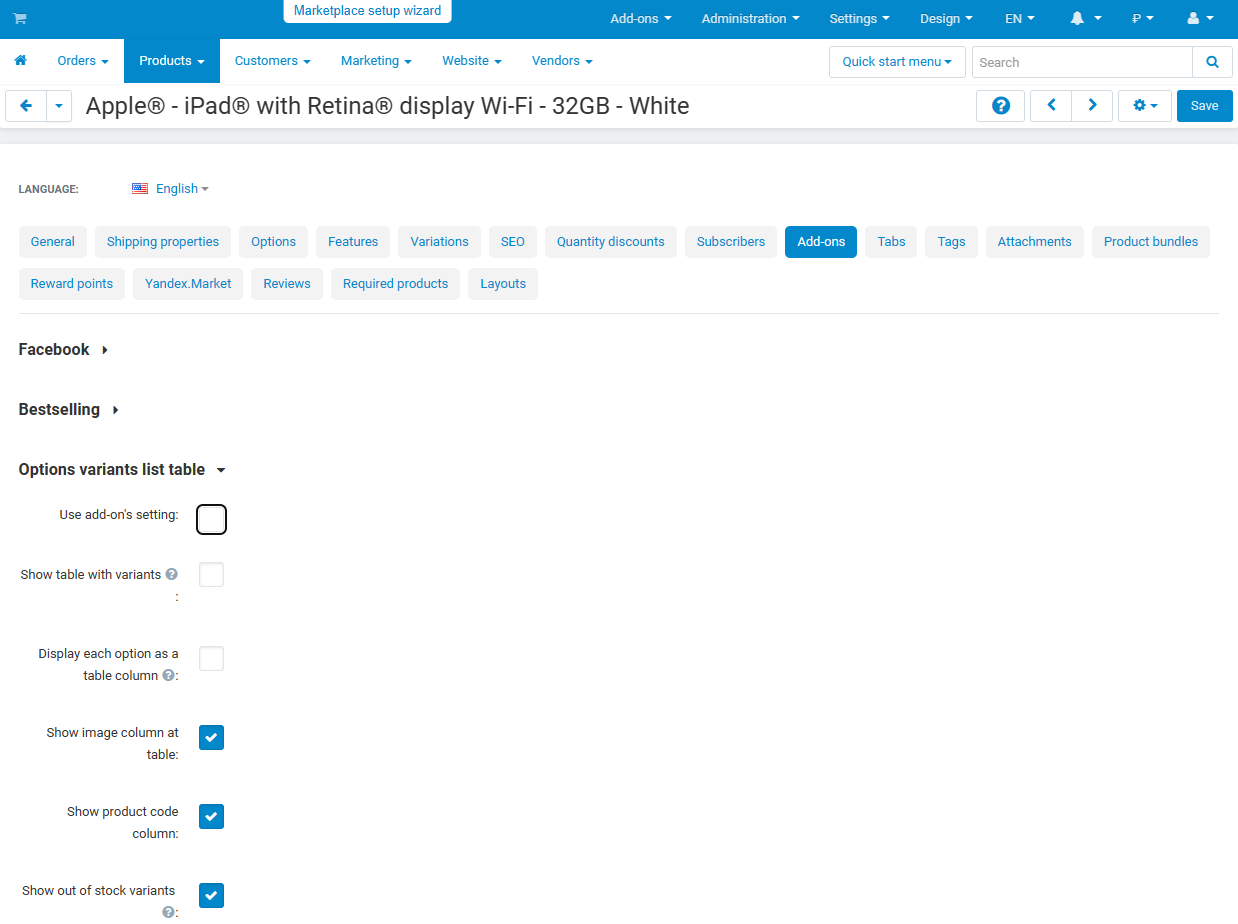The height and width of the screenshot is (924, 1238).
Task: Switch to the Product bundles tab
Action: [1151, 242]
